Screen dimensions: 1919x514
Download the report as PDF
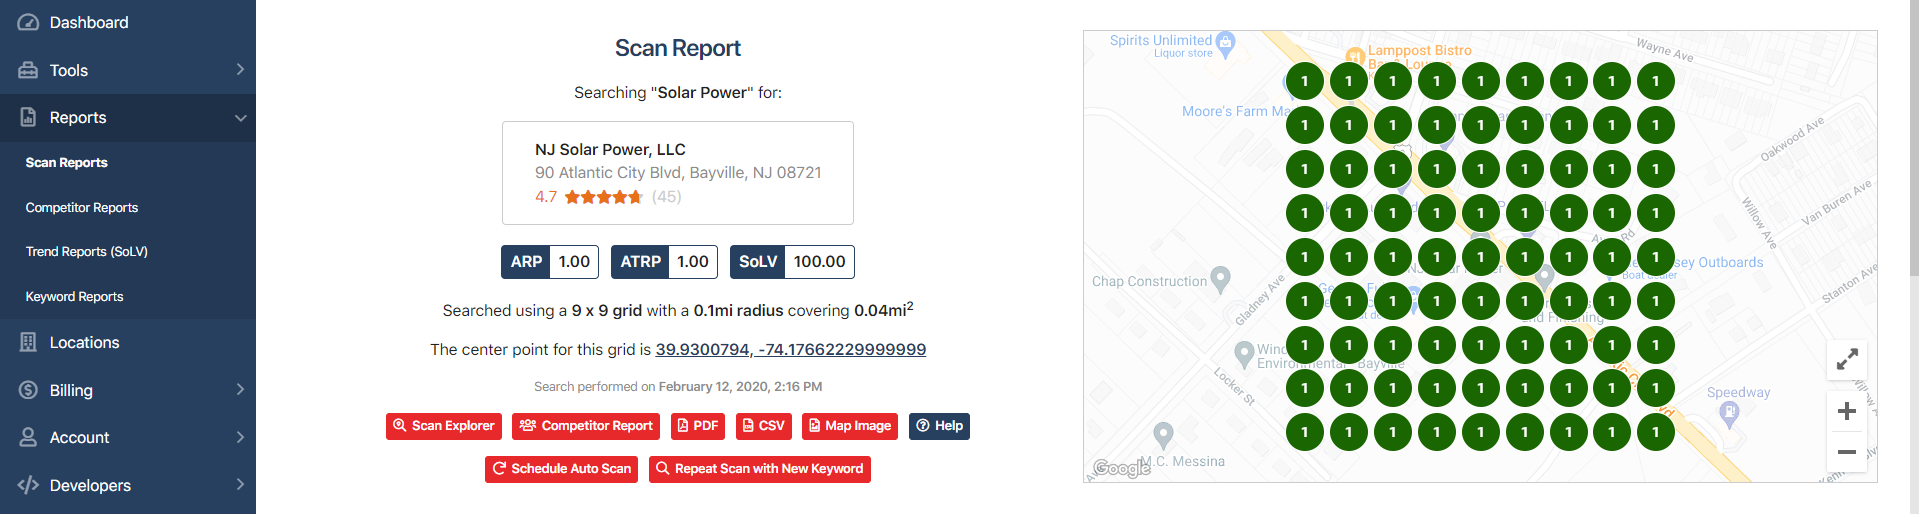(698, 426)
